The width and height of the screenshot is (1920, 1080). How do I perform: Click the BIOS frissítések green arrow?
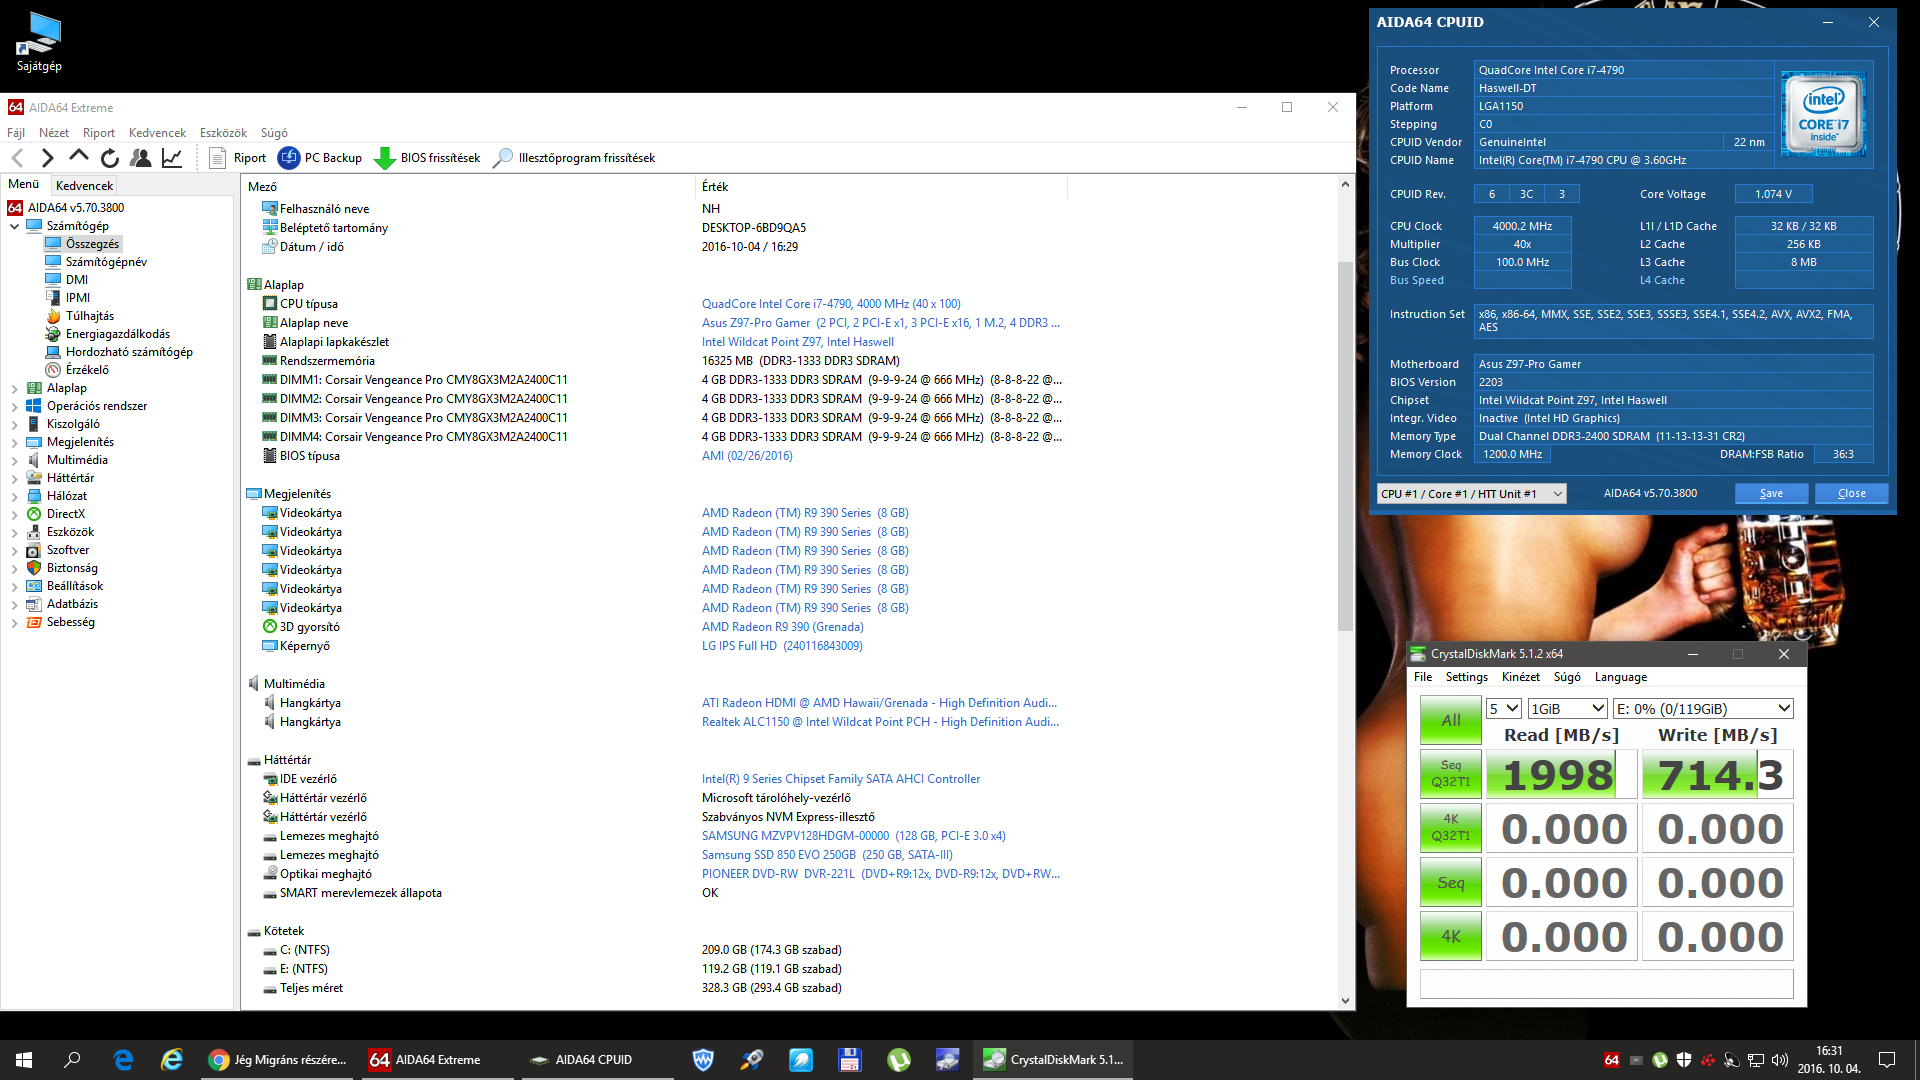tap(384, 158)
